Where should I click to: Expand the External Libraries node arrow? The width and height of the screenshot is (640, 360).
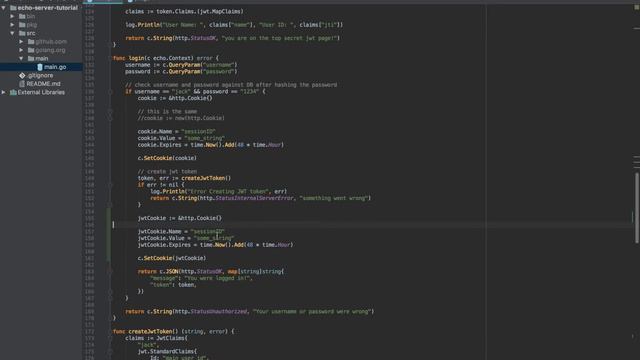tap(4, 92)
